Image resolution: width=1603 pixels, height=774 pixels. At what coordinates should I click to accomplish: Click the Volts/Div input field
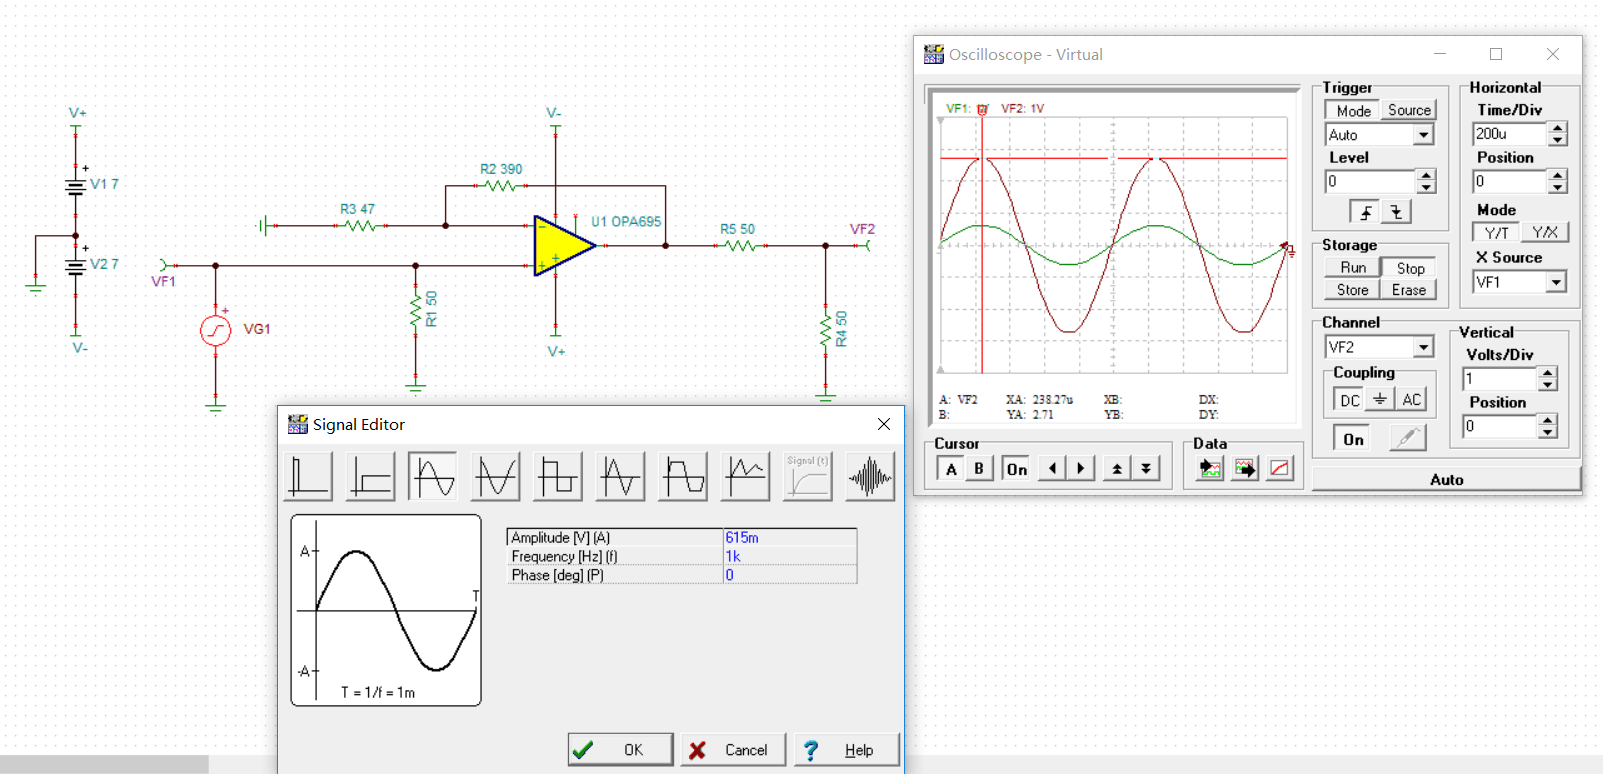pos(1500,379)
